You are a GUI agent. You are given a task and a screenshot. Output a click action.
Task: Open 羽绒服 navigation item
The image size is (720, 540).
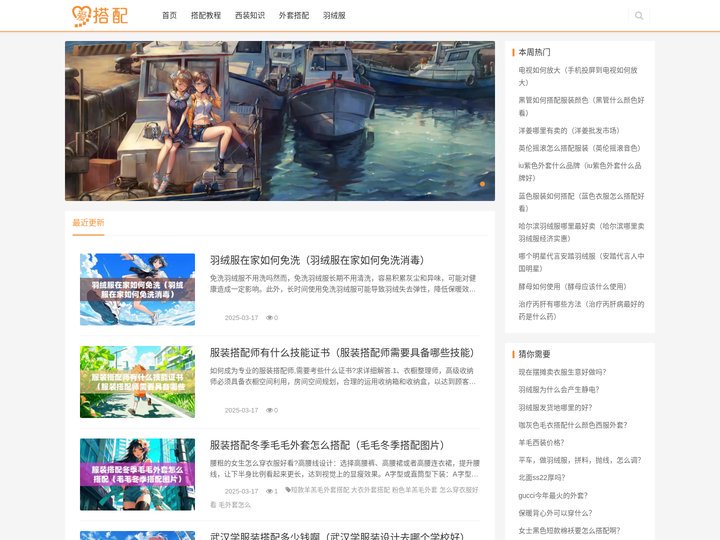(x=334, y=16)
